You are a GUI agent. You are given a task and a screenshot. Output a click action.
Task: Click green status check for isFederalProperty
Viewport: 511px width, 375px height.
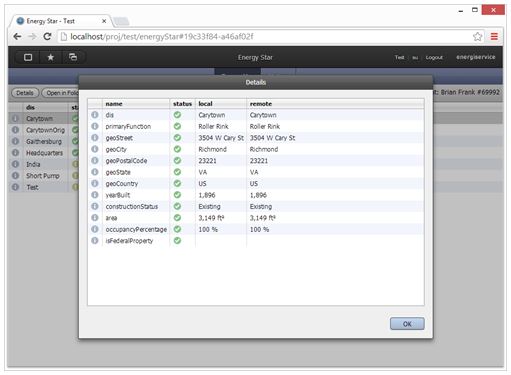[177, 240]
